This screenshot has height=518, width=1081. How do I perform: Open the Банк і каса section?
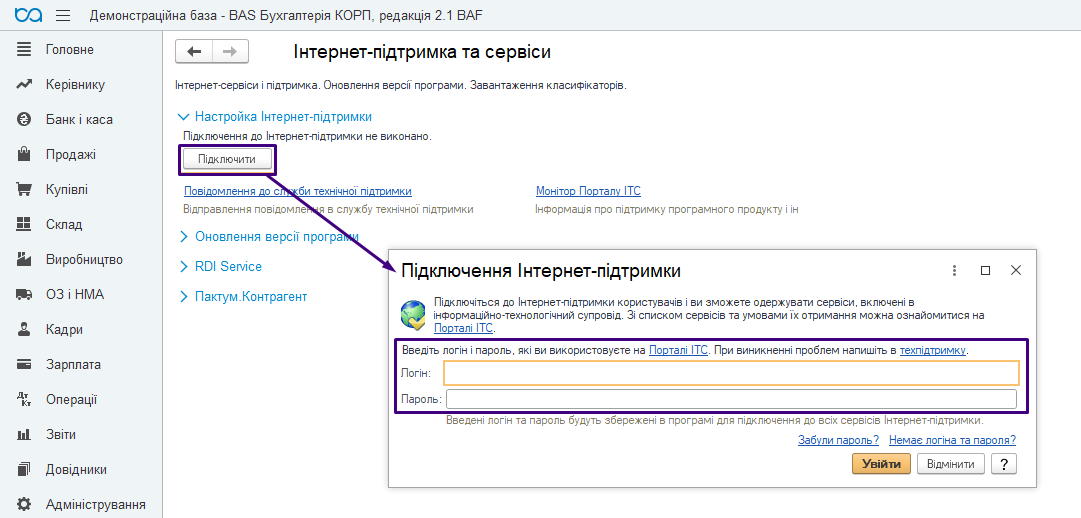[x=81, y=119]
